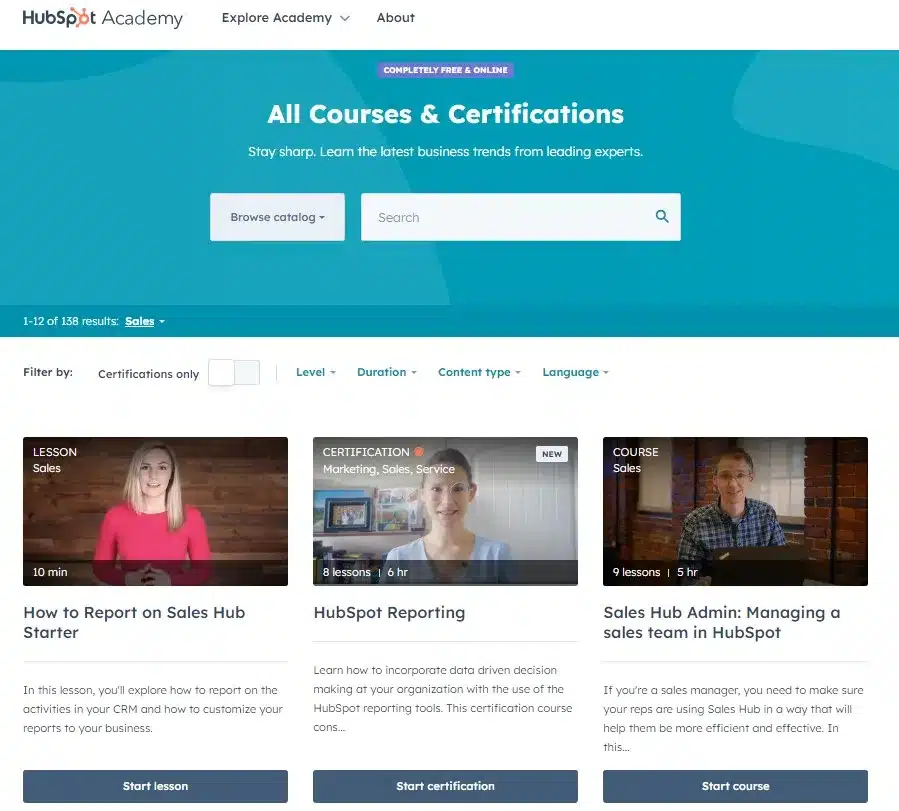Viewport: 899px width, 811px height.
Task: Open the Language filter dropdown
Action: click(x=575, y=372)
